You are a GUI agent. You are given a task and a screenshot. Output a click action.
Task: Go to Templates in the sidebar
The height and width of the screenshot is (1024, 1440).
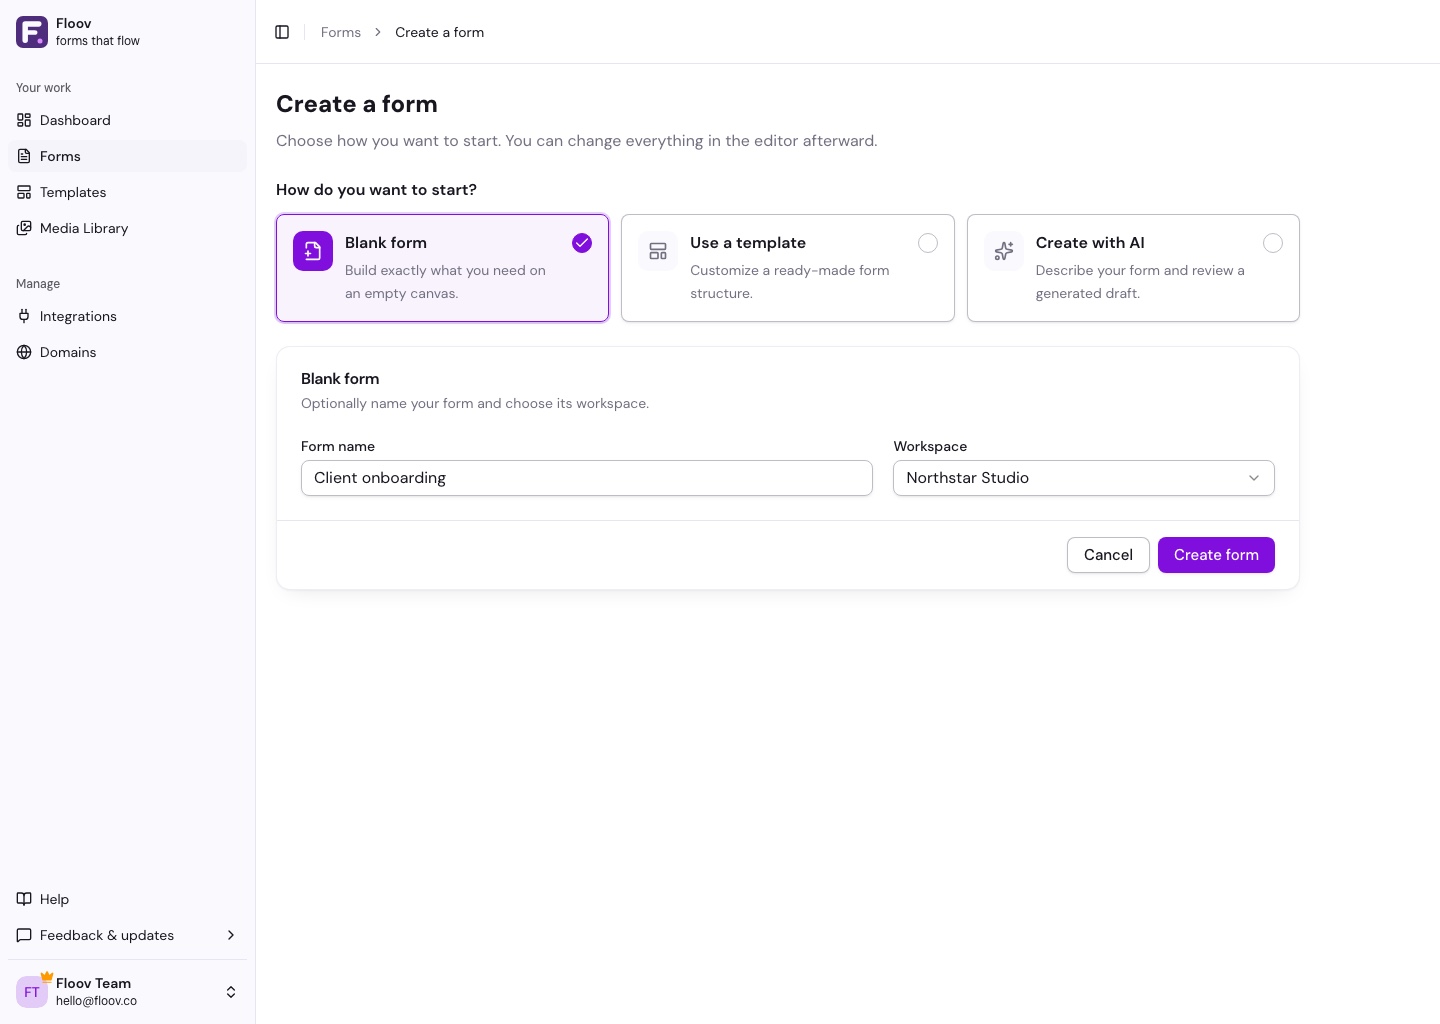[x=128, y=192]
